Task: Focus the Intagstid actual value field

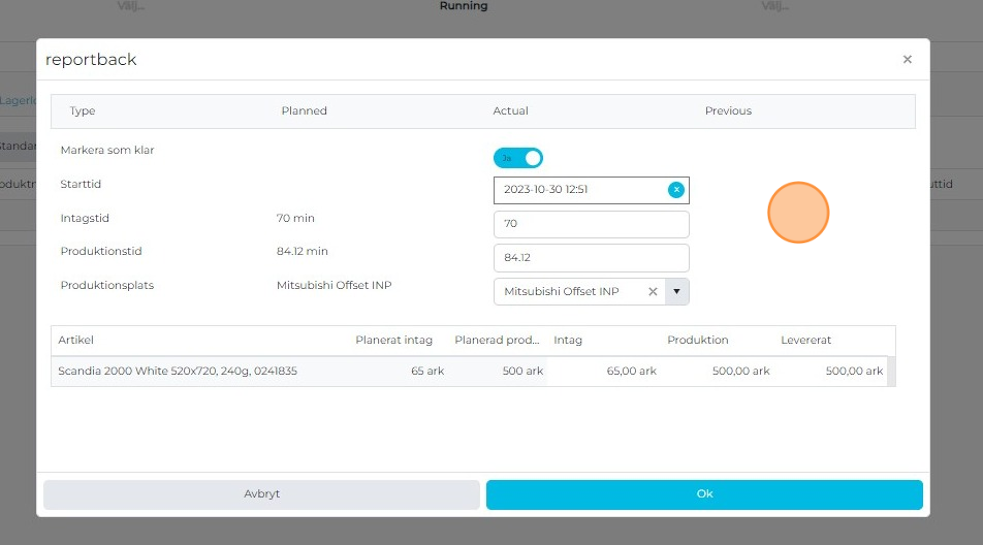Action: pos(591,224)
